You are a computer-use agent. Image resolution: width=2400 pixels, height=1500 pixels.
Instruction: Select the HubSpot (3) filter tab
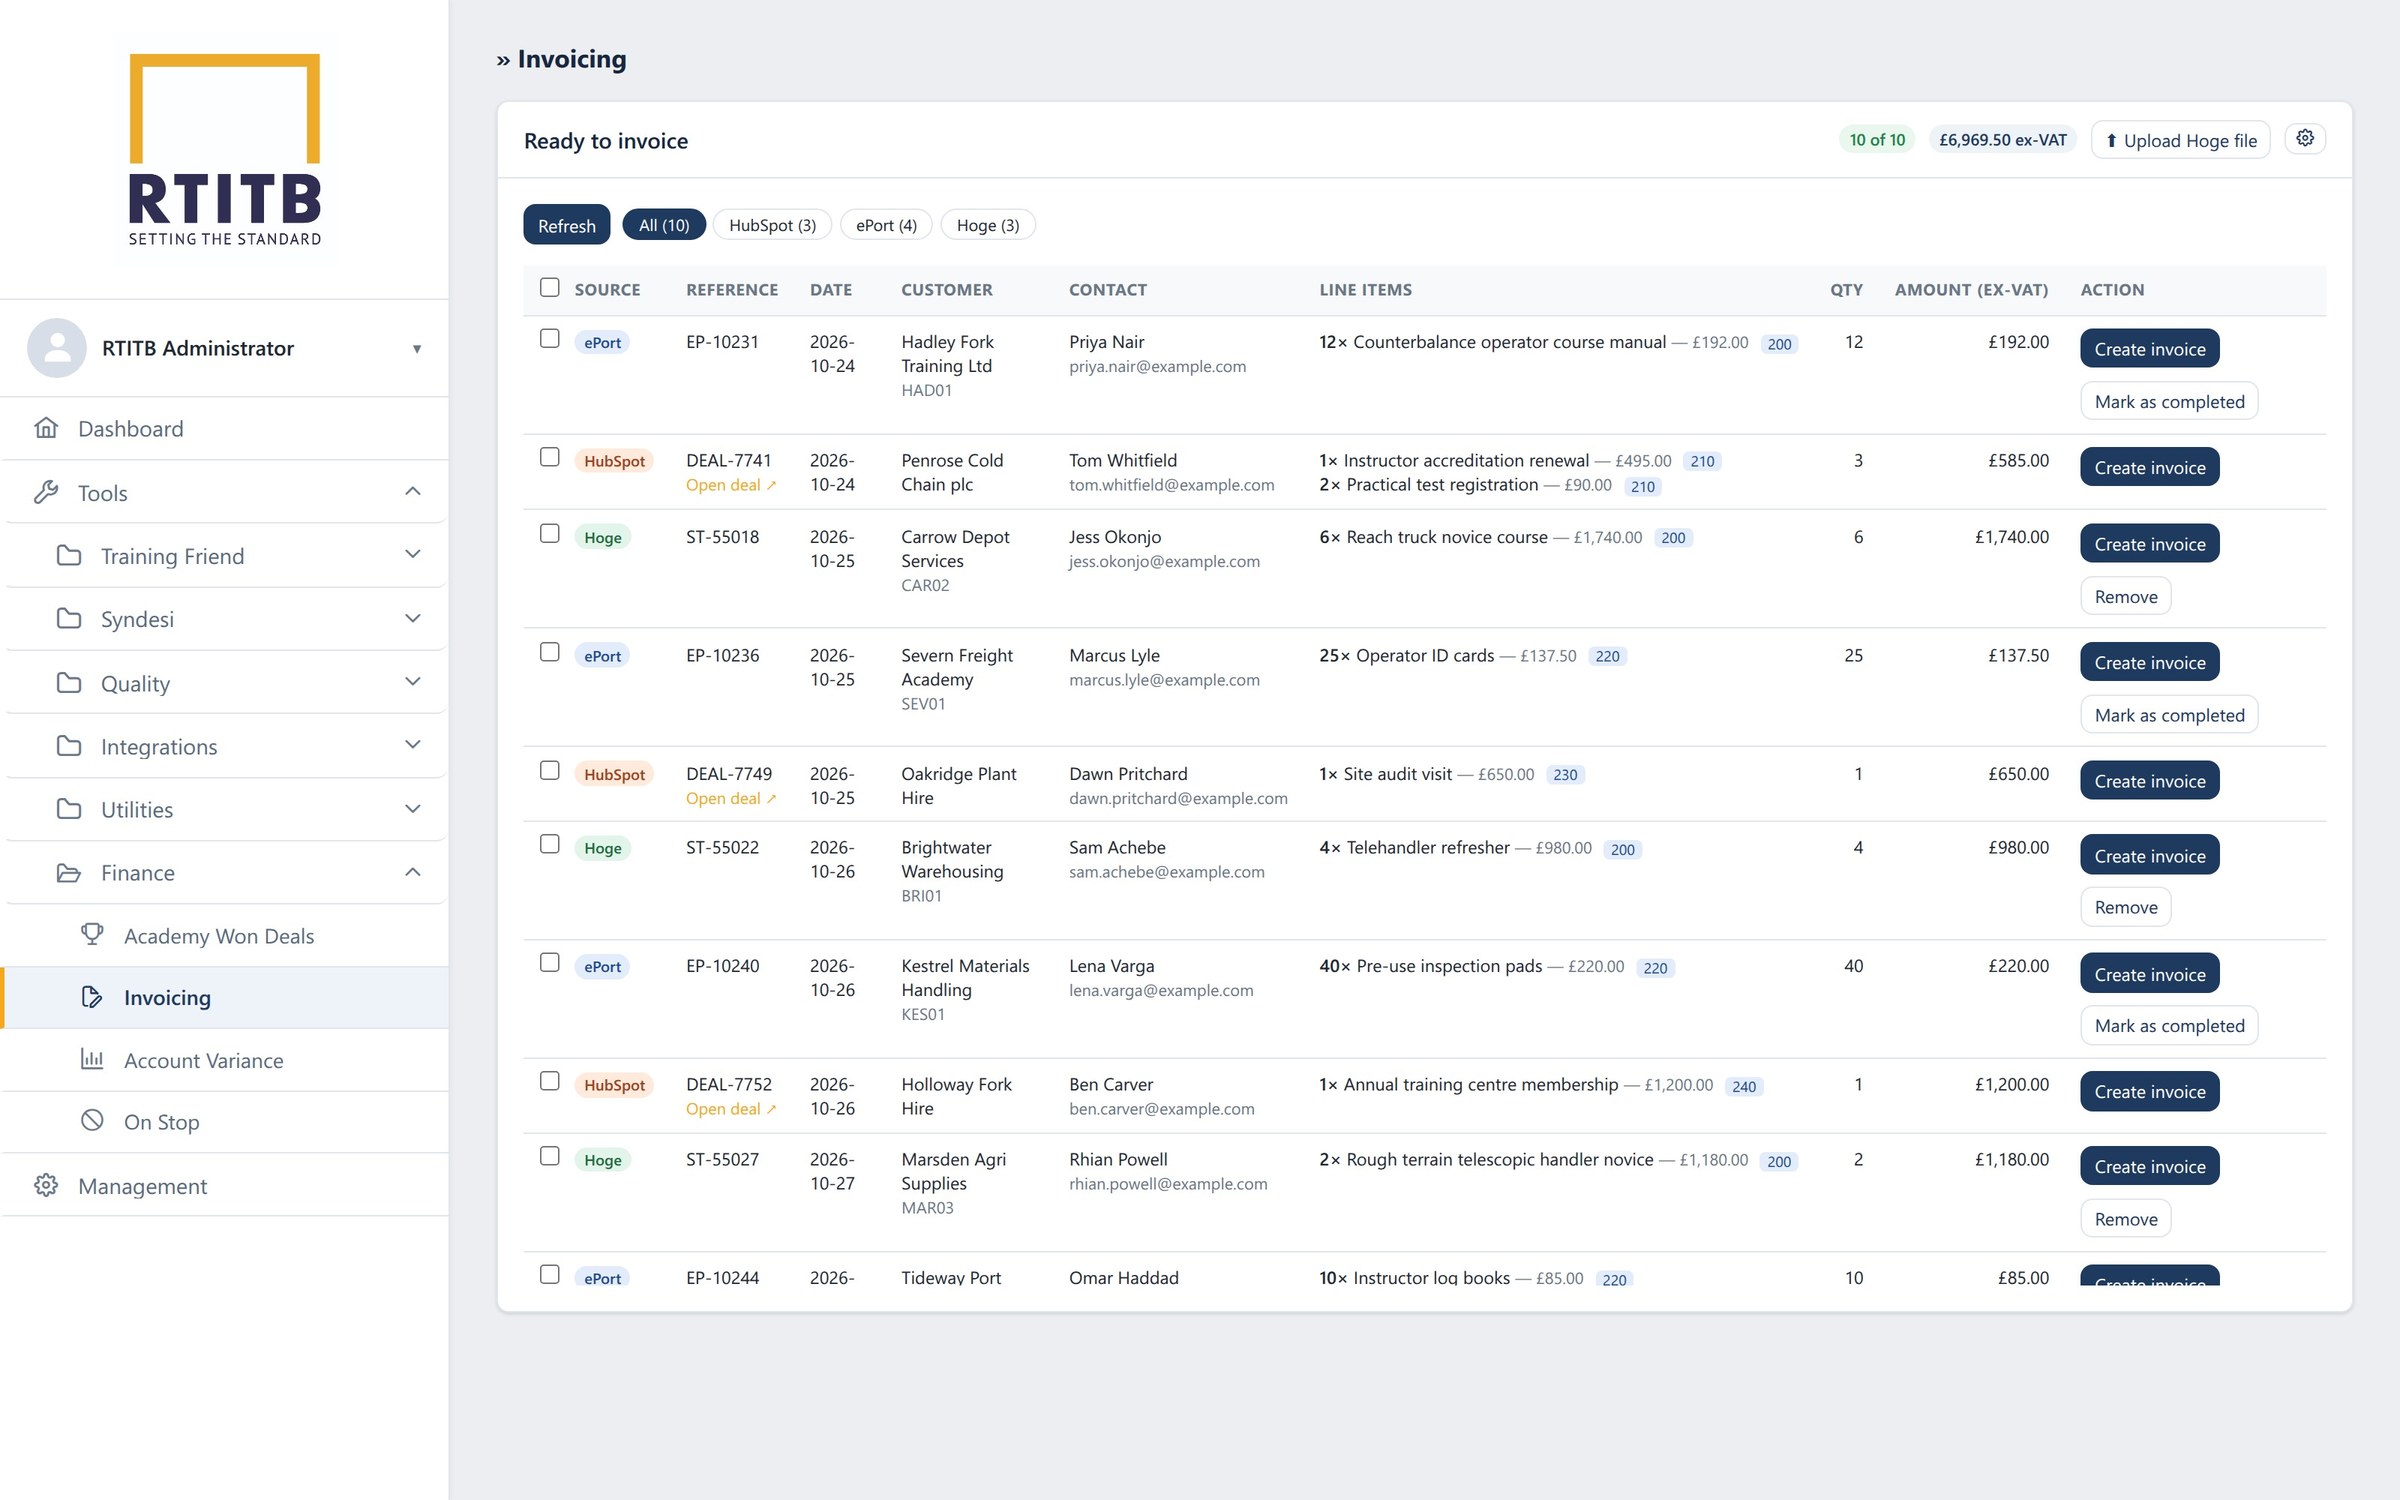[772, 225]
